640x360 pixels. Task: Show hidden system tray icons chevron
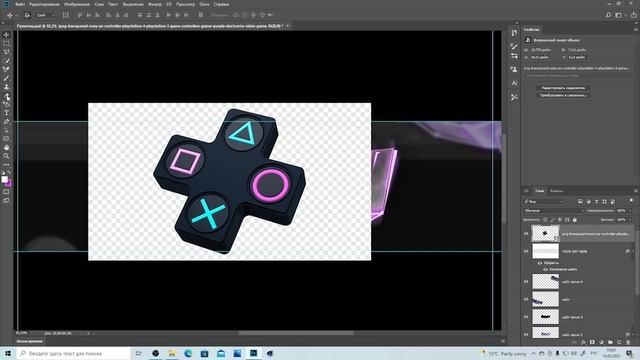click(x=533, y=353)
